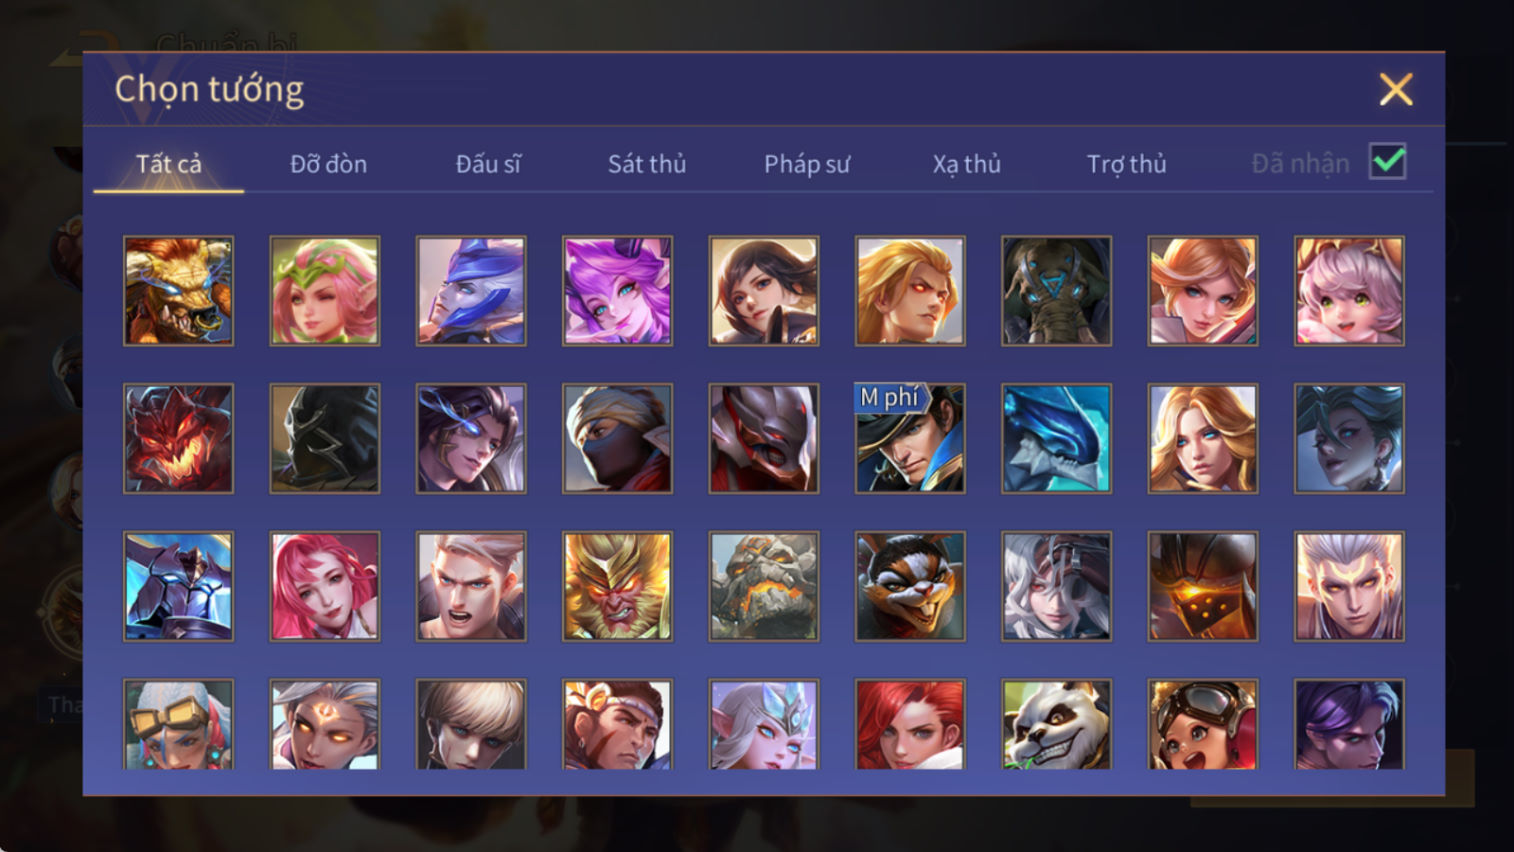Pick the hero marked "M phí"

tap(910, 438)
